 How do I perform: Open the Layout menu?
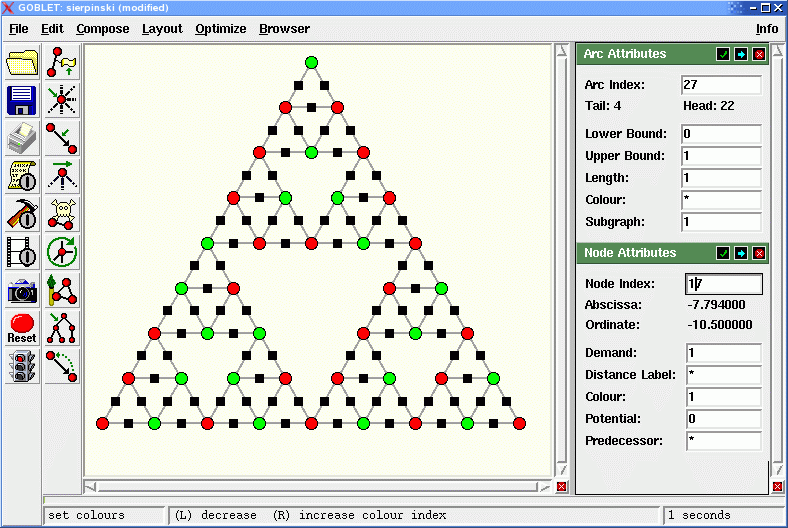pos(162,29)
